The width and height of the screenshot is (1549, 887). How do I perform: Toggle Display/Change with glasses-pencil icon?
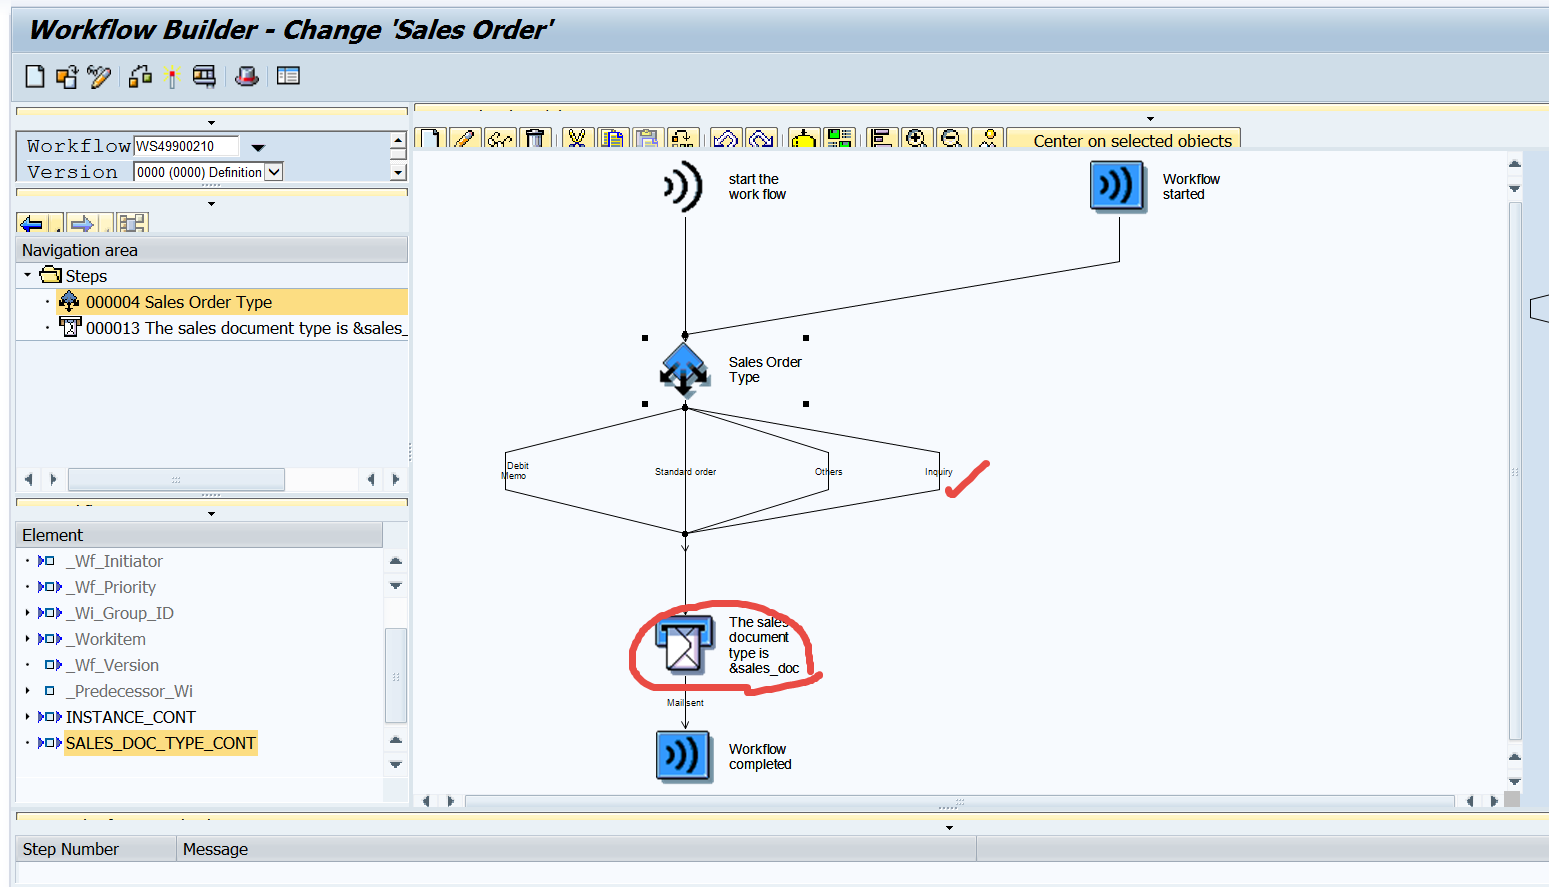98,76
